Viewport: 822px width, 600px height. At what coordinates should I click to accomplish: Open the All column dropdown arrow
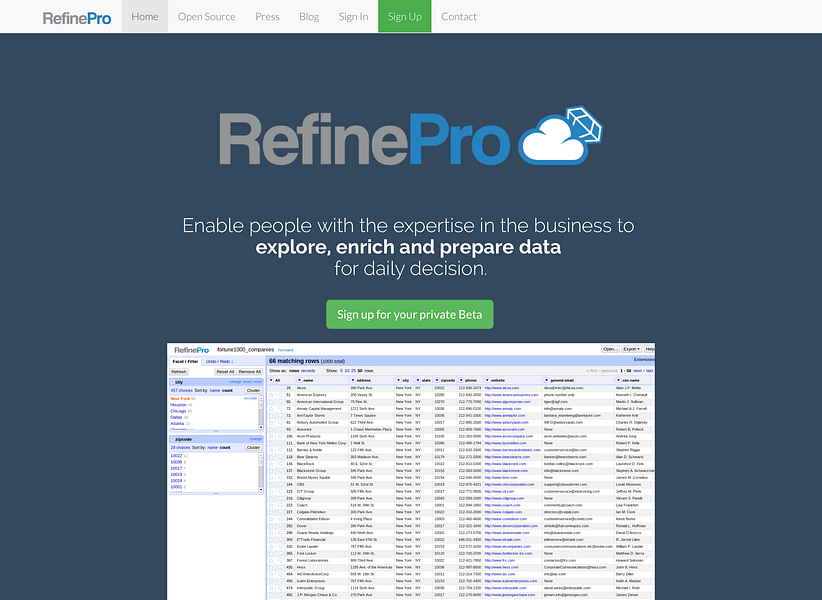(x=272, y=380)
